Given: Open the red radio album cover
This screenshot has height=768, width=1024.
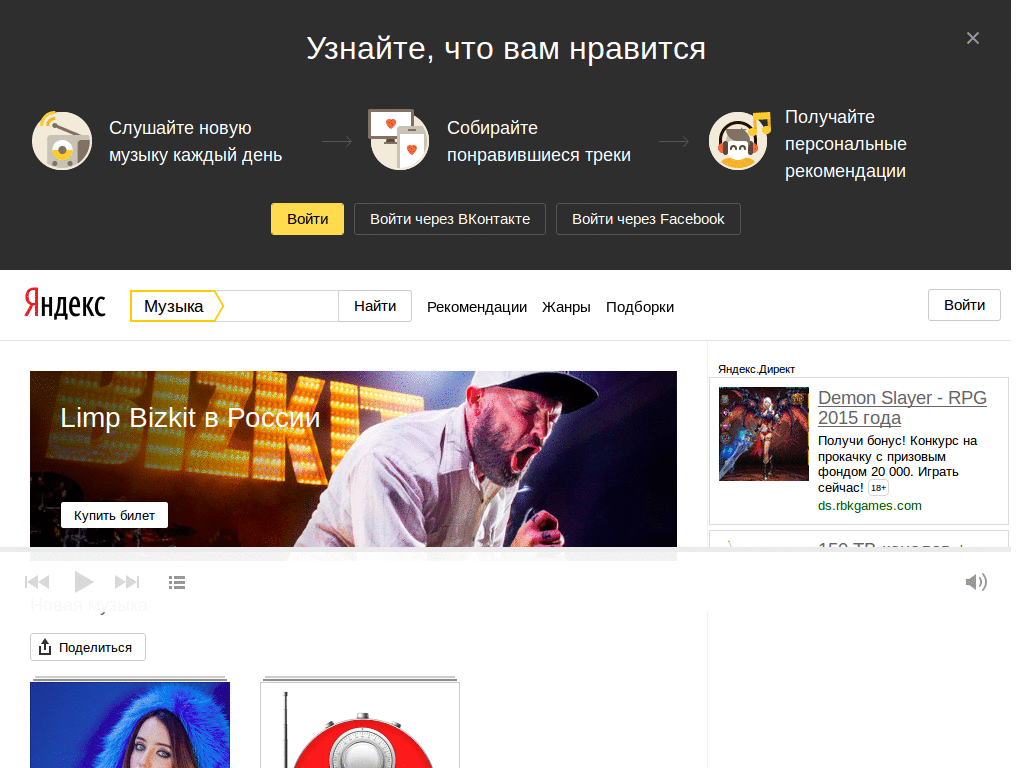Looking at the screenshot, I should [x=360, y=725].
